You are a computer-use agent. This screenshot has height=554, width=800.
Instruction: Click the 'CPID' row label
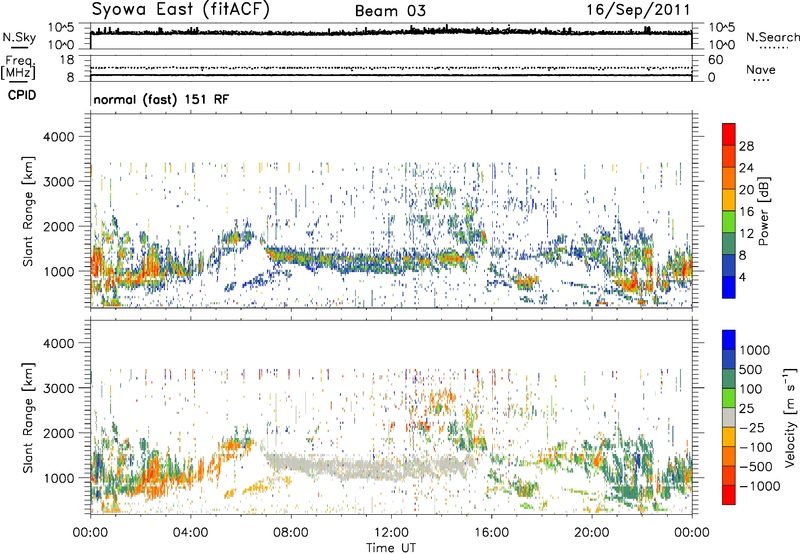[22, 95]
